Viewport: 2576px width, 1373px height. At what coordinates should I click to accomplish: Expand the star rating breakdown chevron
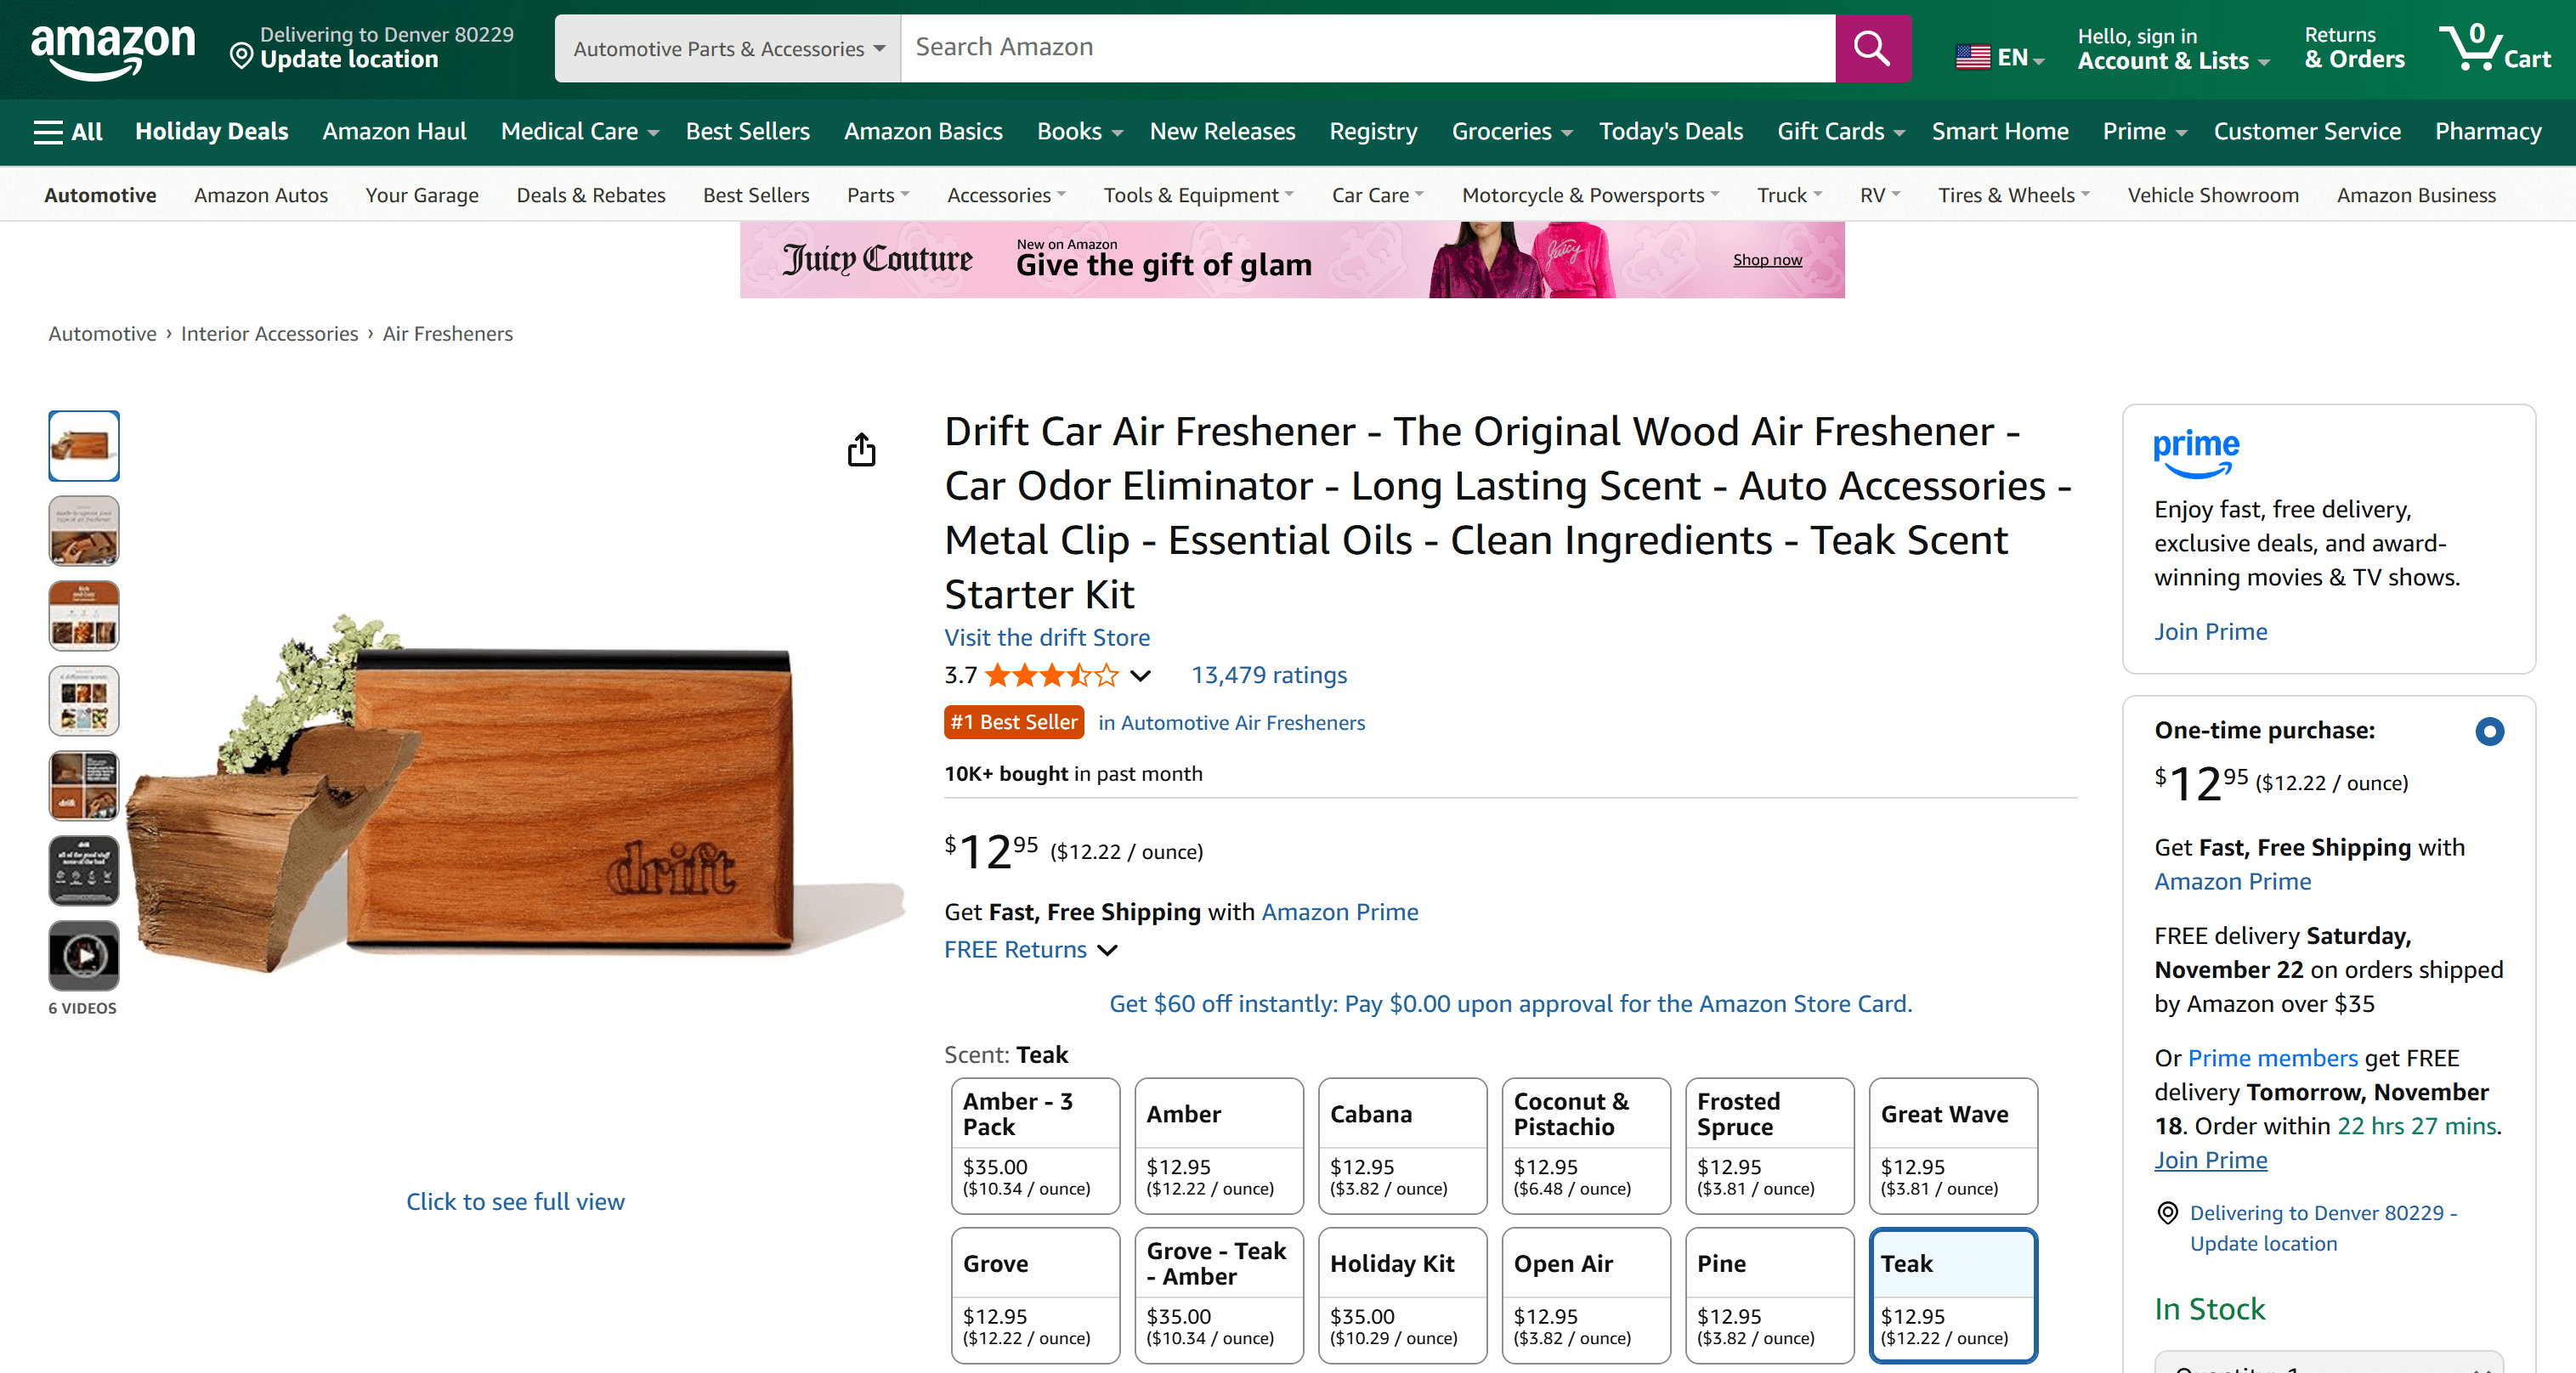click(x=1140, y=676)
